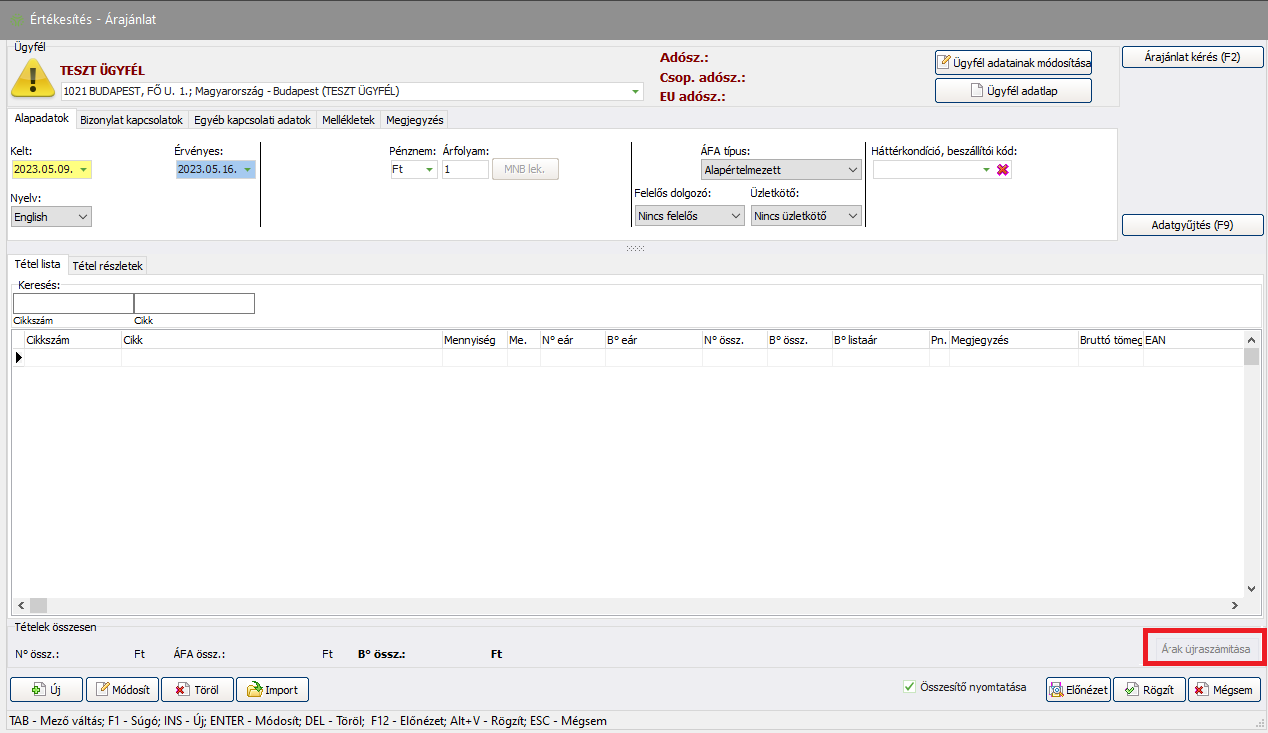Click the Előnézet preview button
1268x733 pixels.
coord(1078,690)
